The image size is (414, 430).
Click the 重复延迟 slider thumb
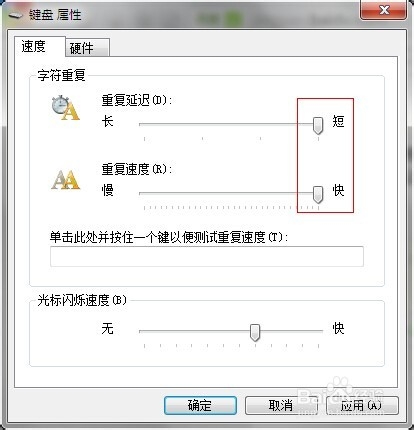pos(318,125)
